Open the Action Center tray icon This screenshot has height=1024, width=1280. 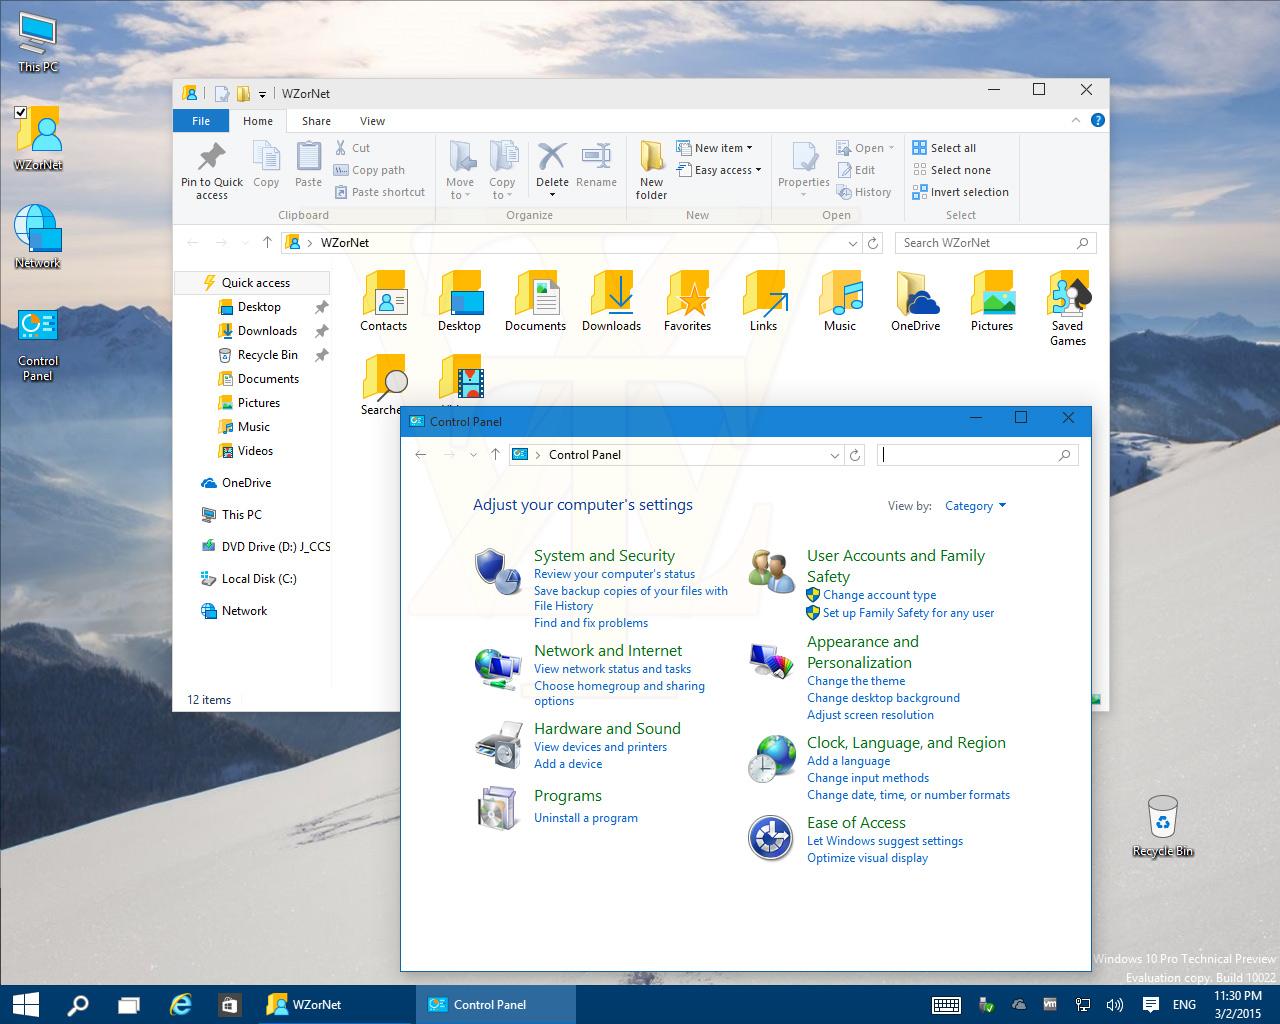point(1151,1005)
